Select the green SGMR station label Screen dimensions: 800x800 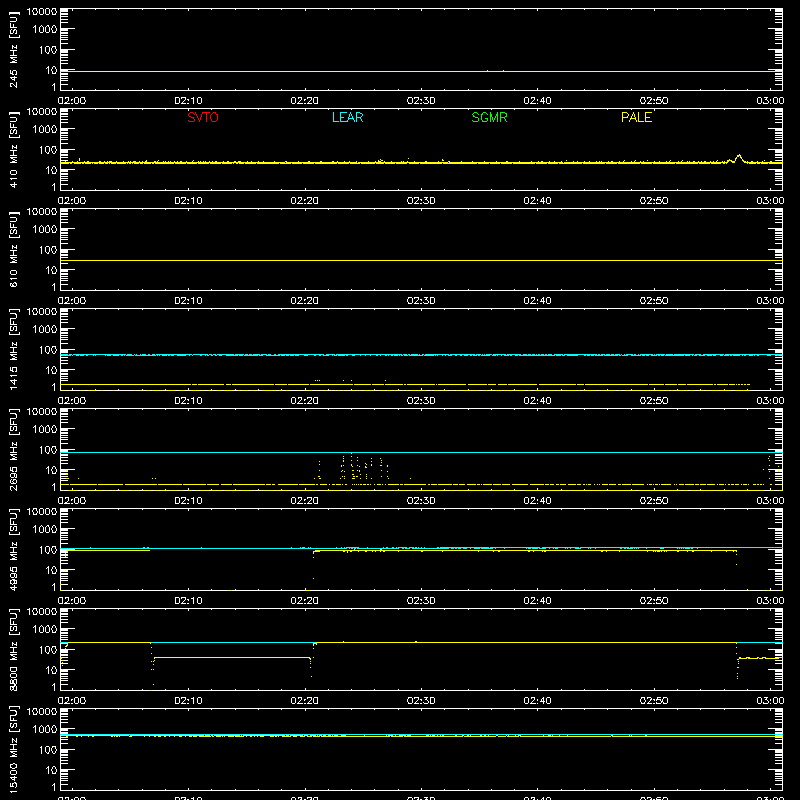(x=489, y=117)
